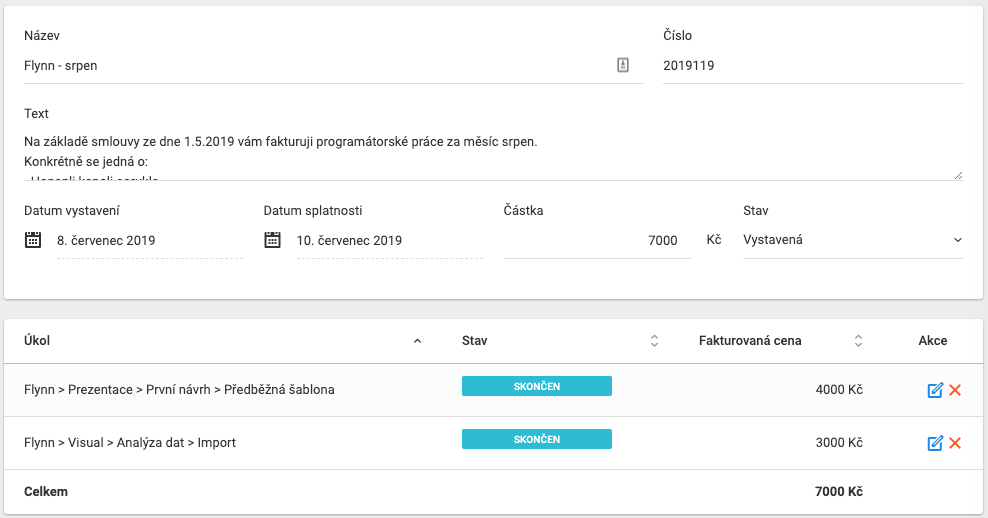Click the invoice Text area

click(490, 154)
